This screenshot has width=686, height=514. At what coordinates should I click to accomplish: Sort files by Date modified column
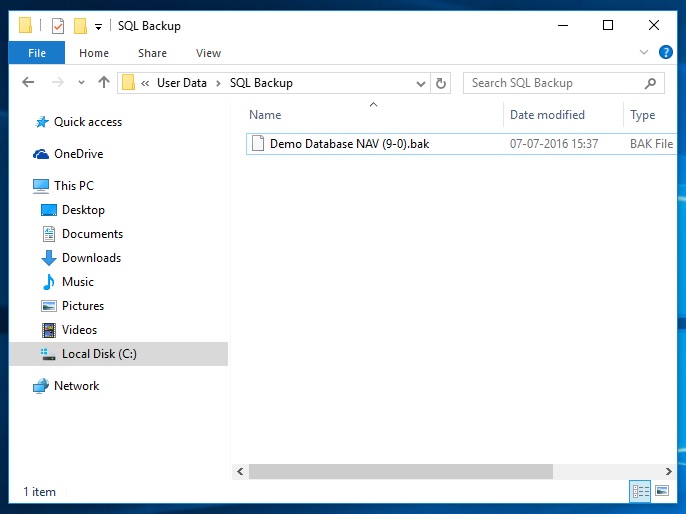547,115
